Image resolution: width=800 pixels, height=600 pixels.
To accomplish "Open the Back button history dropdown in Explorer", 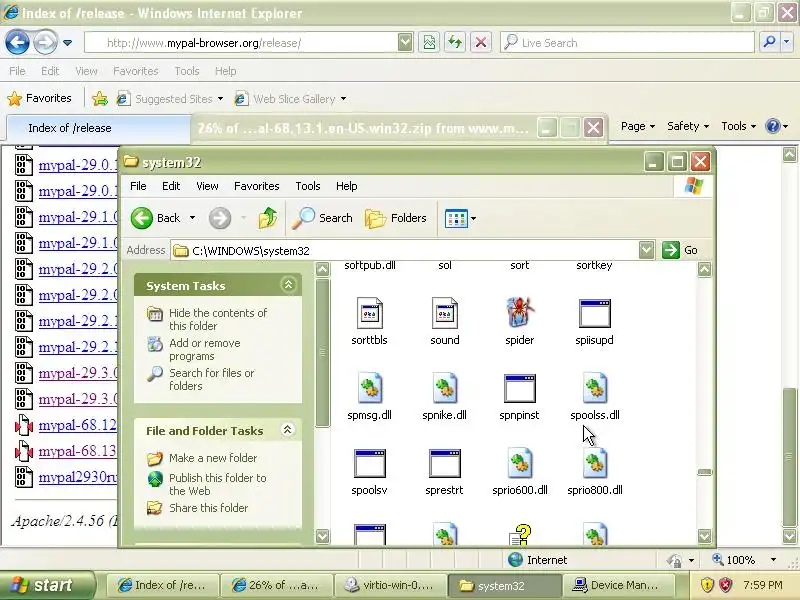I will [x=192, y=218].
